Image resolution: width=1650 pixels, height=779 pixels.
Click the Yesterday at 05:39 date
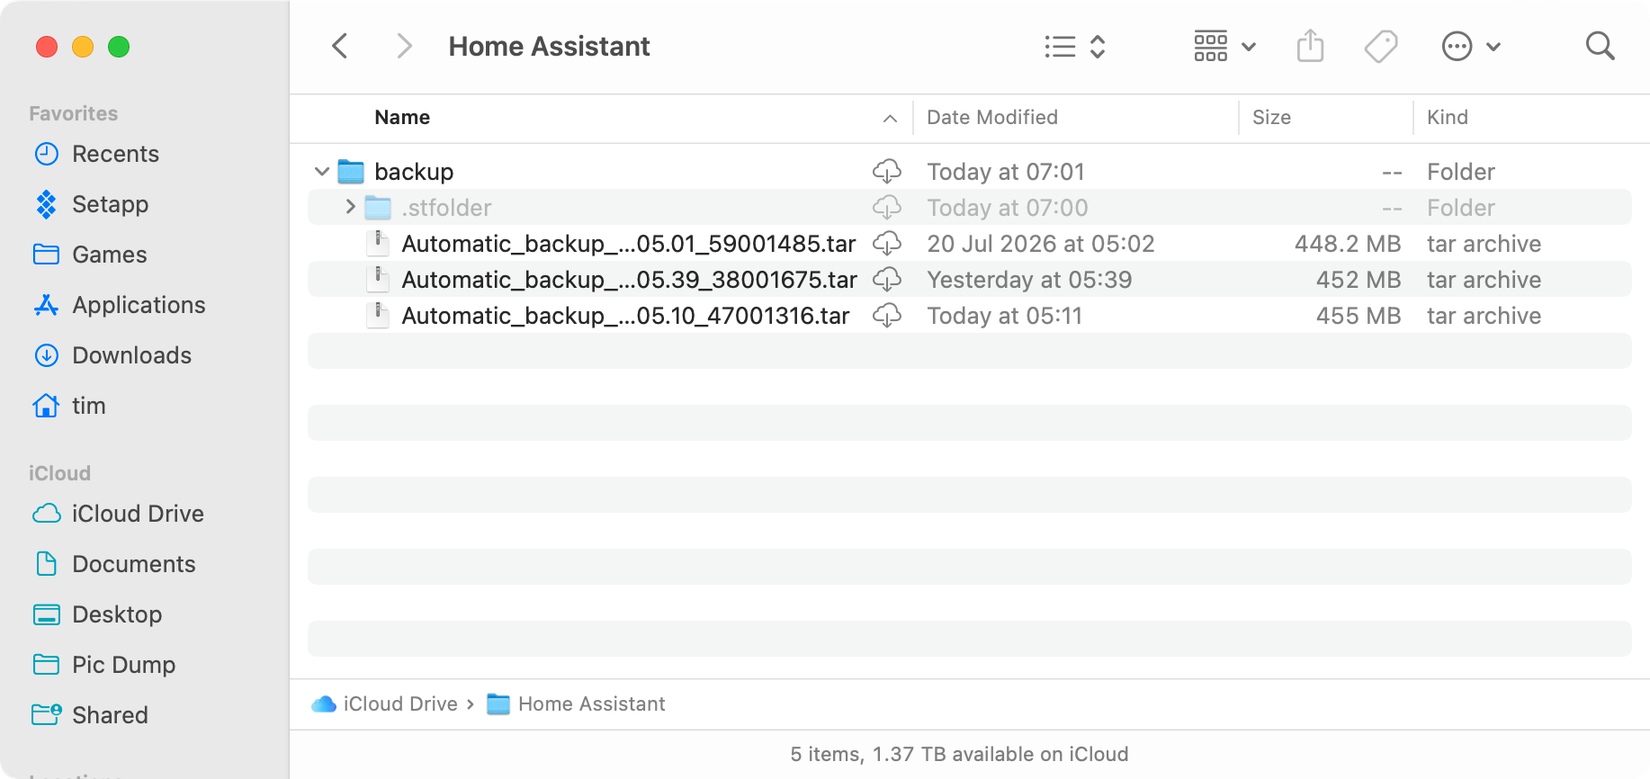[1029, 280]
